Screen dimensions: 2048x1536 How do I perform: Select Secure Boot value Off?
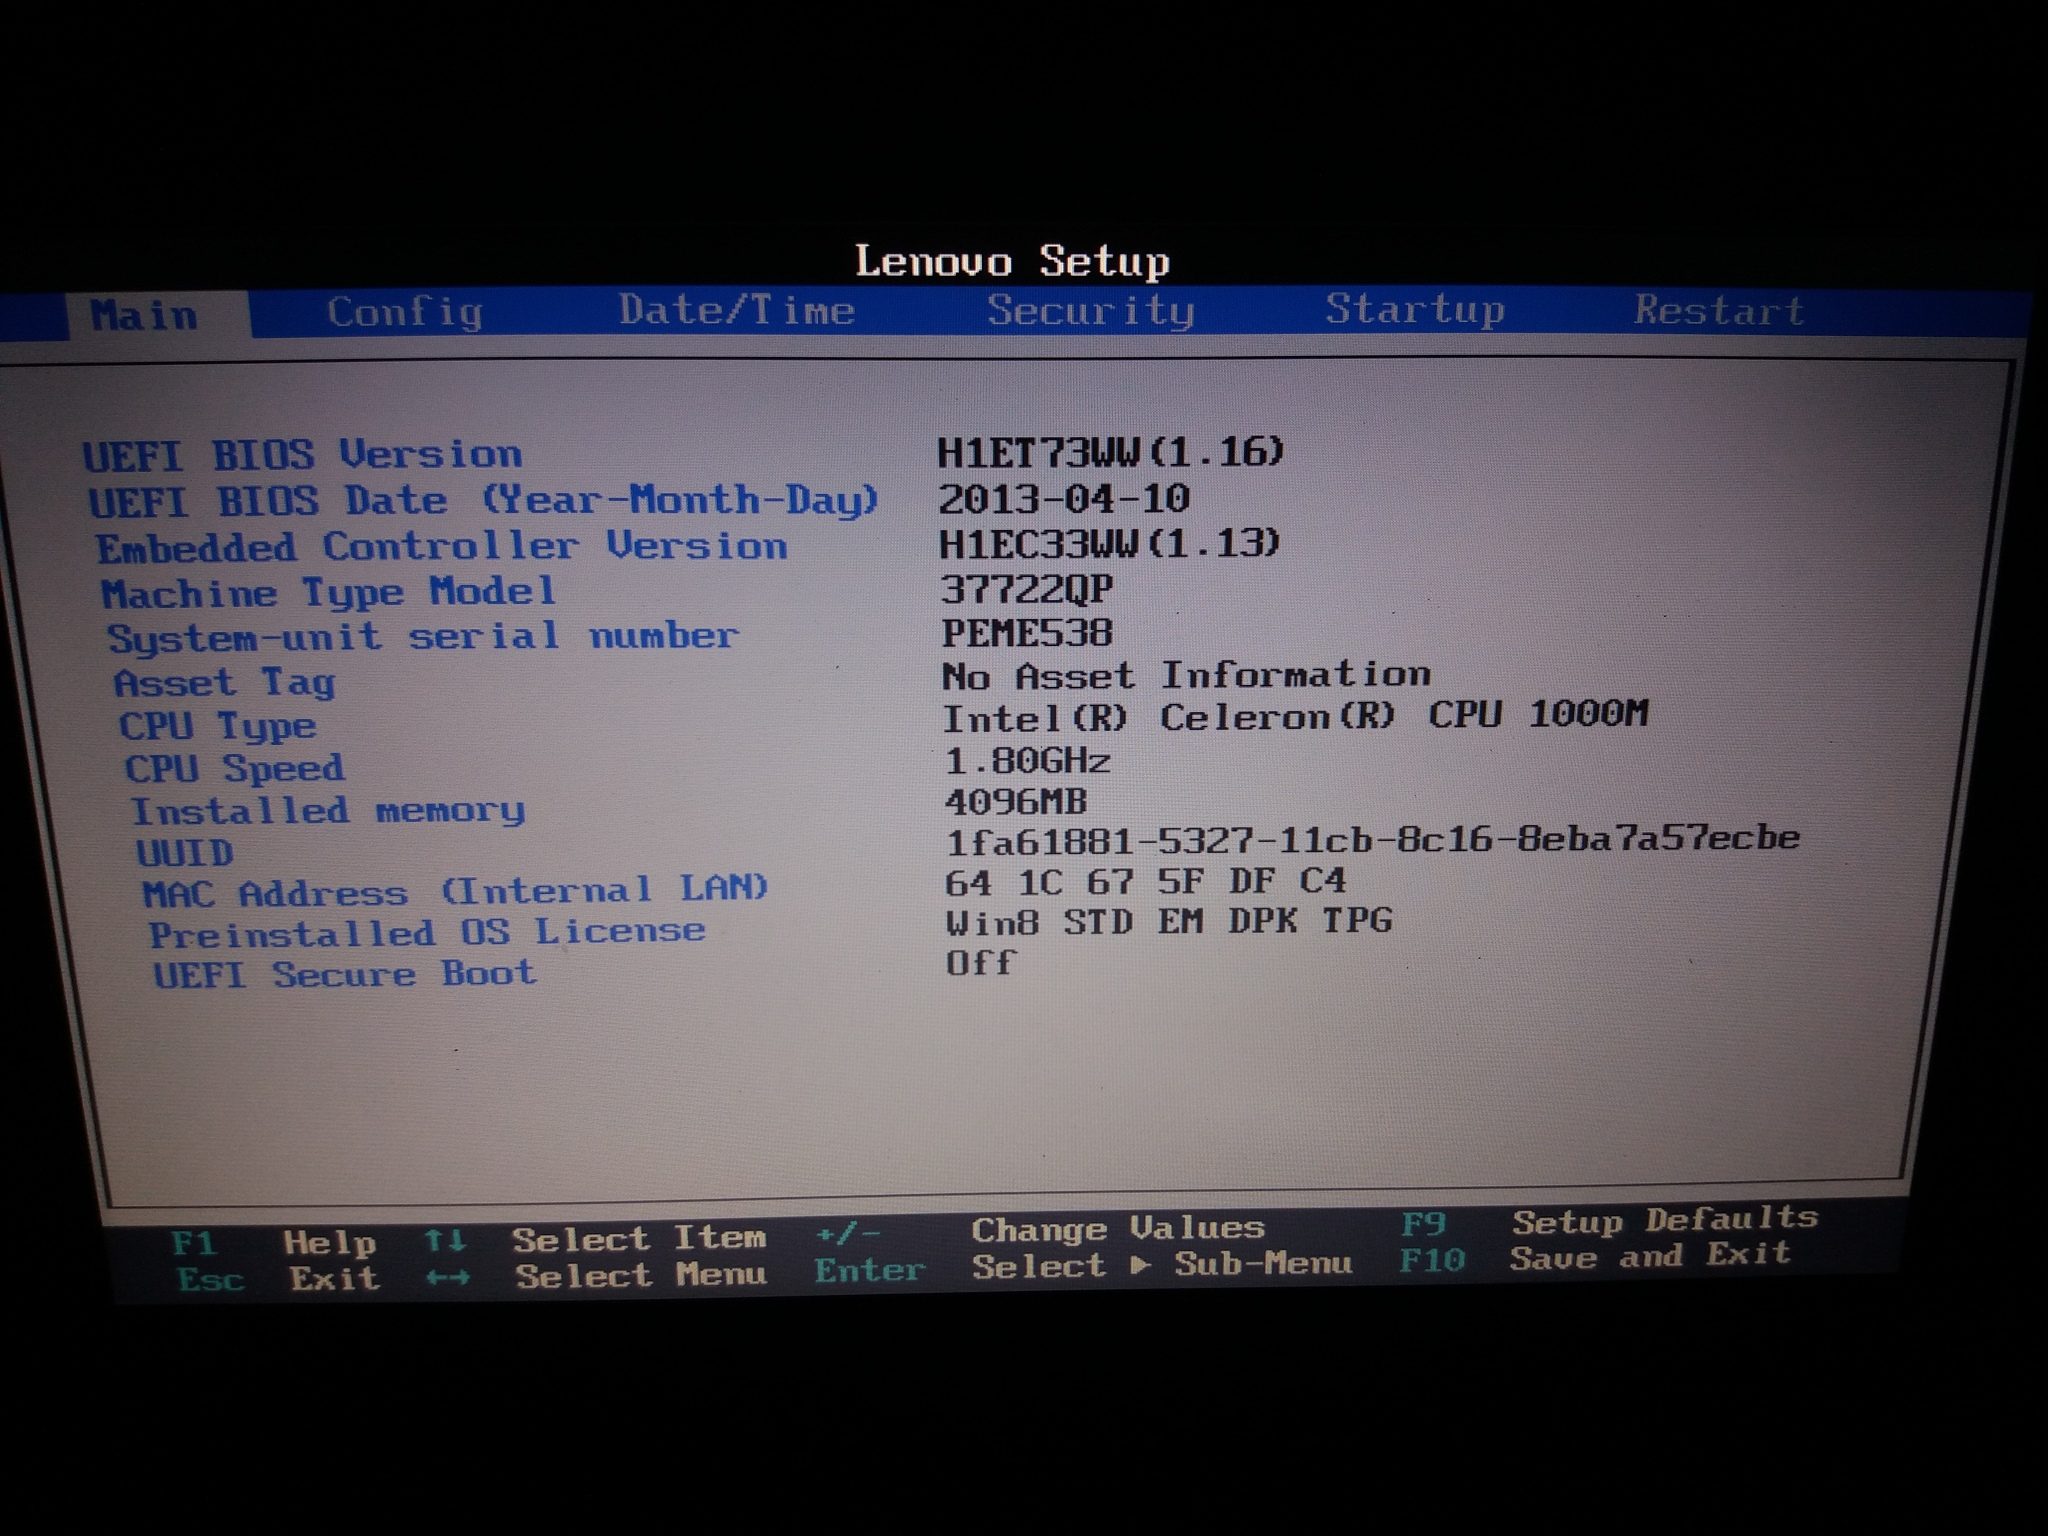981,963
